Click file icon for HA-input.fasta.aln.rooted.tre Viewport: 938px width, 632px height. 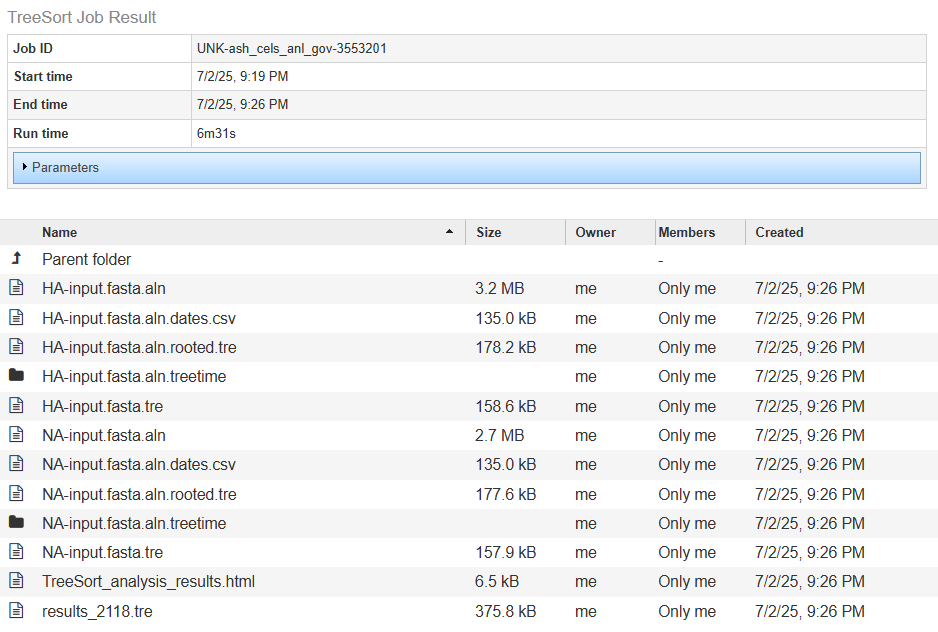click(16, 347)
